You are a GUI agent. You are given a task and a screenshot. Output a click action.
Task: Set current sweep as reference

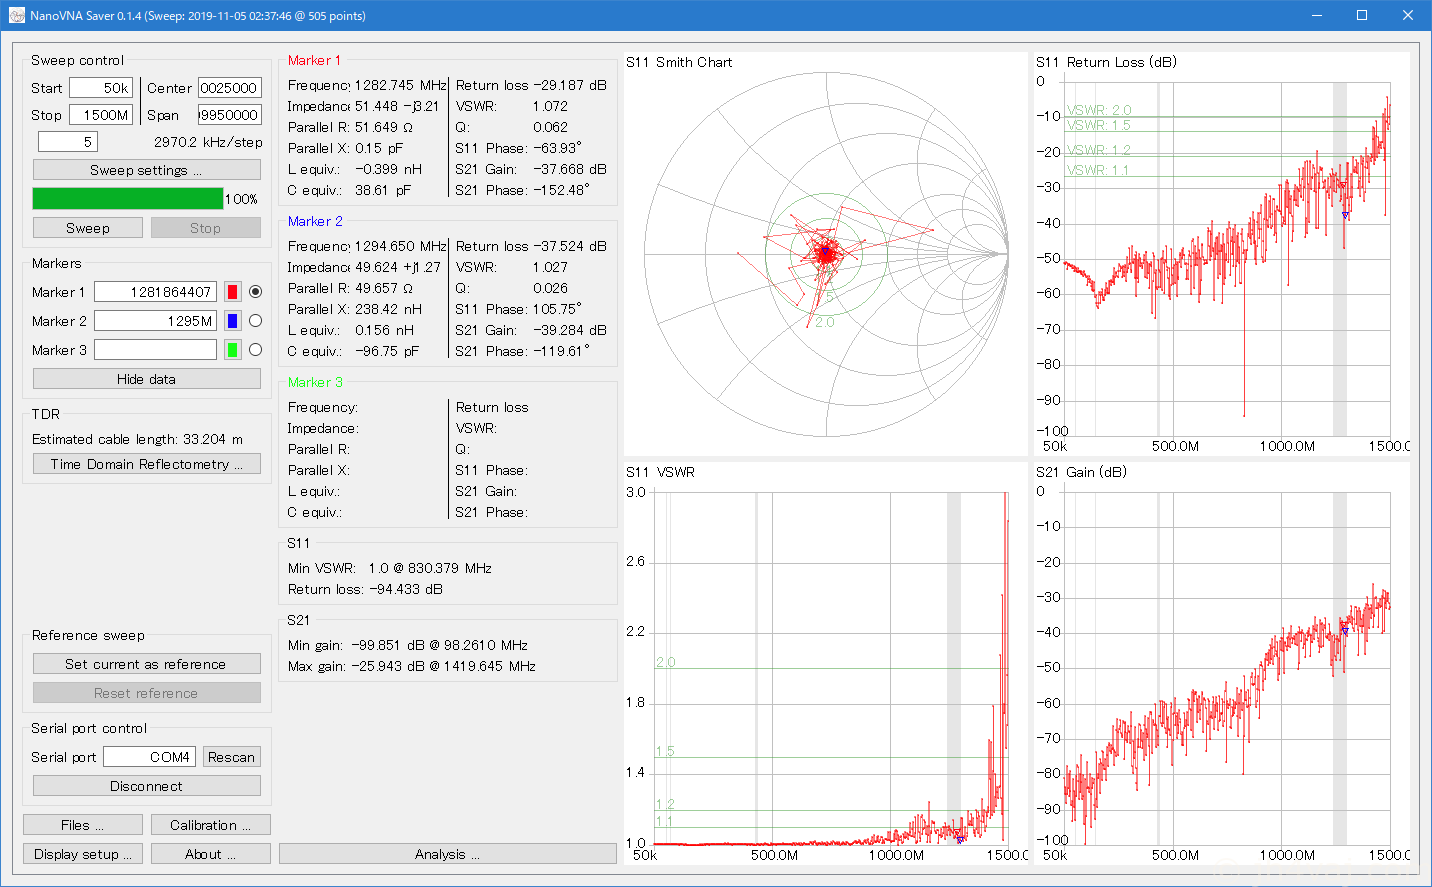tap(146, 664)
